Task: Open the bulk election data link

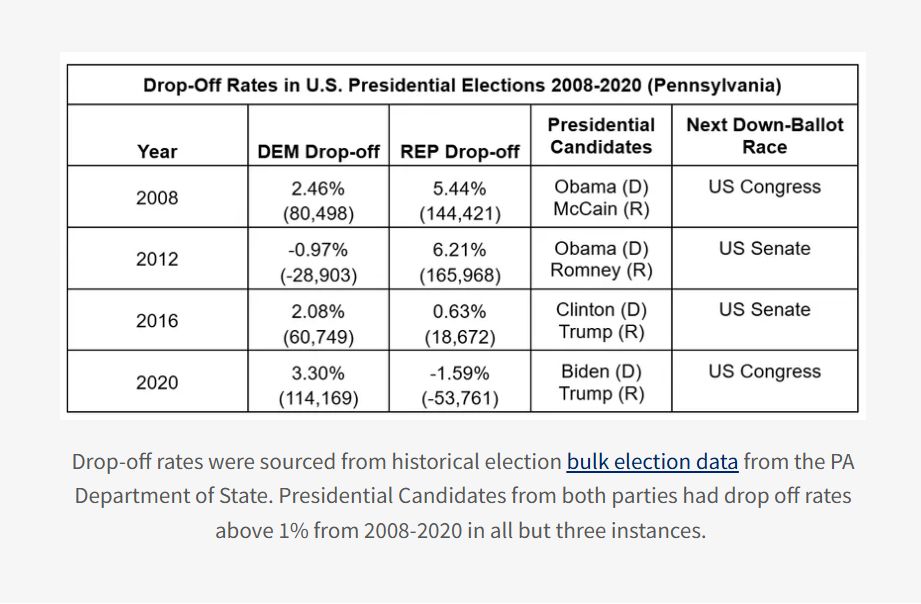Action: click(652, 462)
